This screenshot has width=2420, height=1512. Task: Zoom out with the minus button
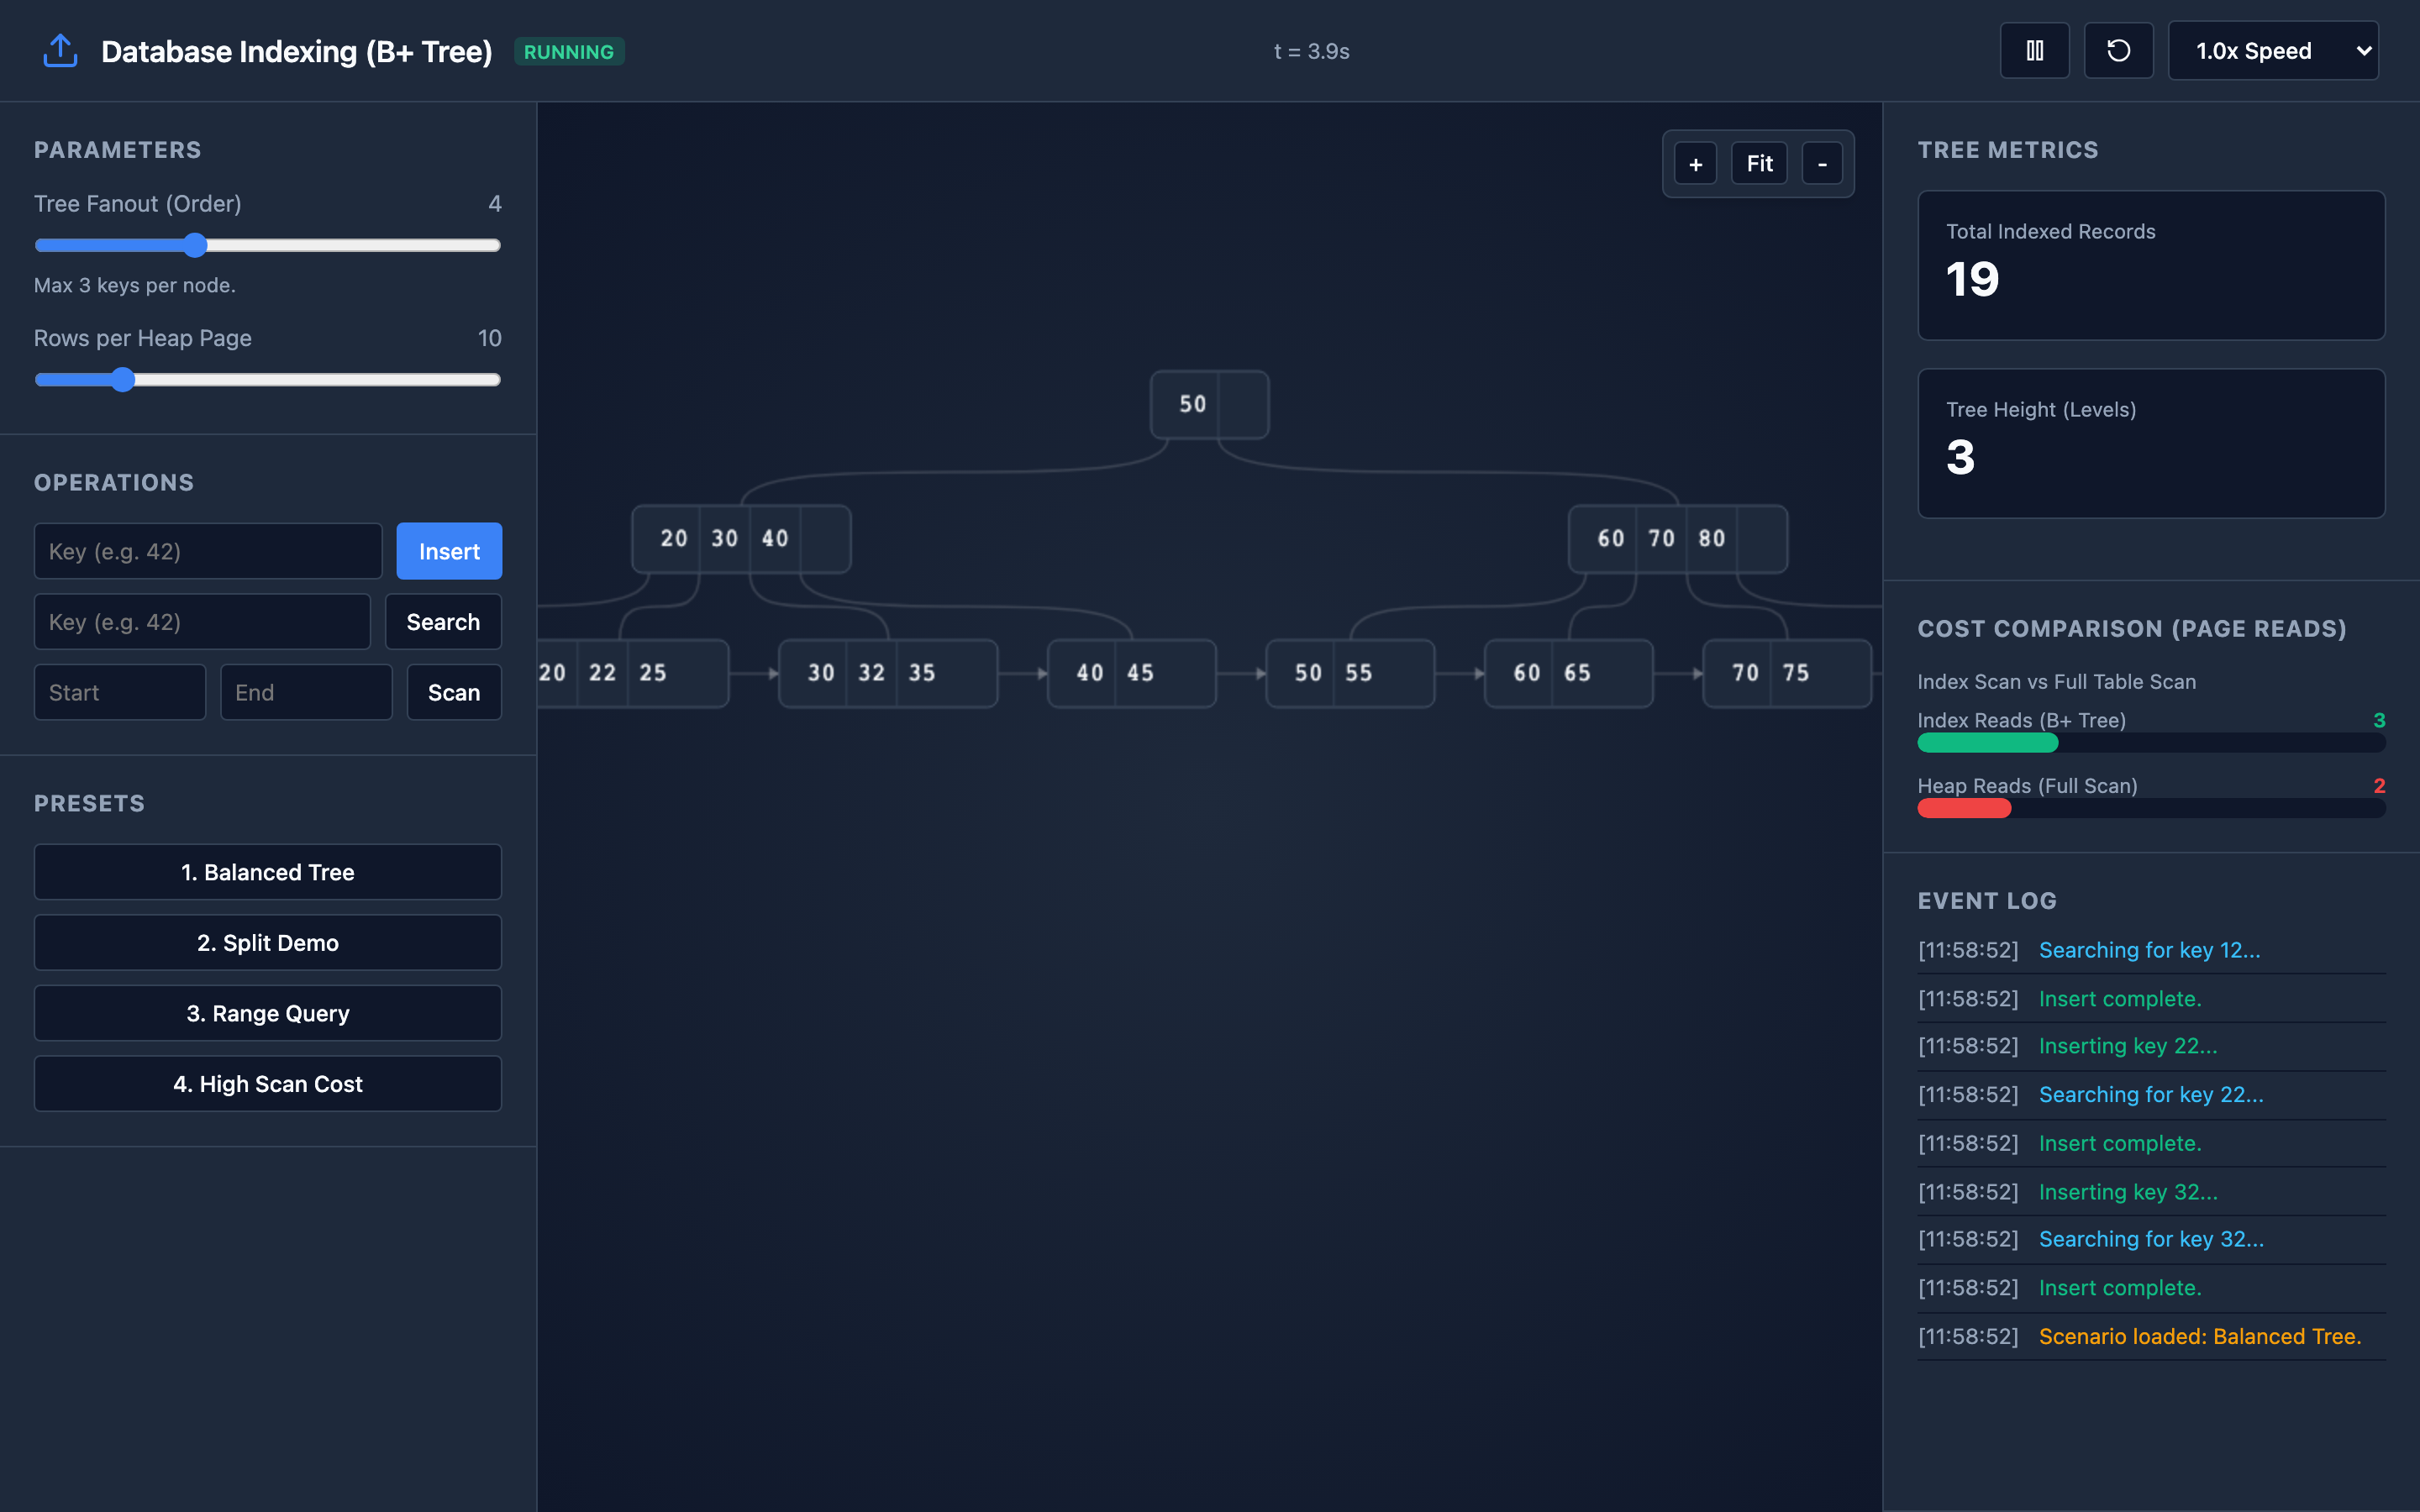1822,164
